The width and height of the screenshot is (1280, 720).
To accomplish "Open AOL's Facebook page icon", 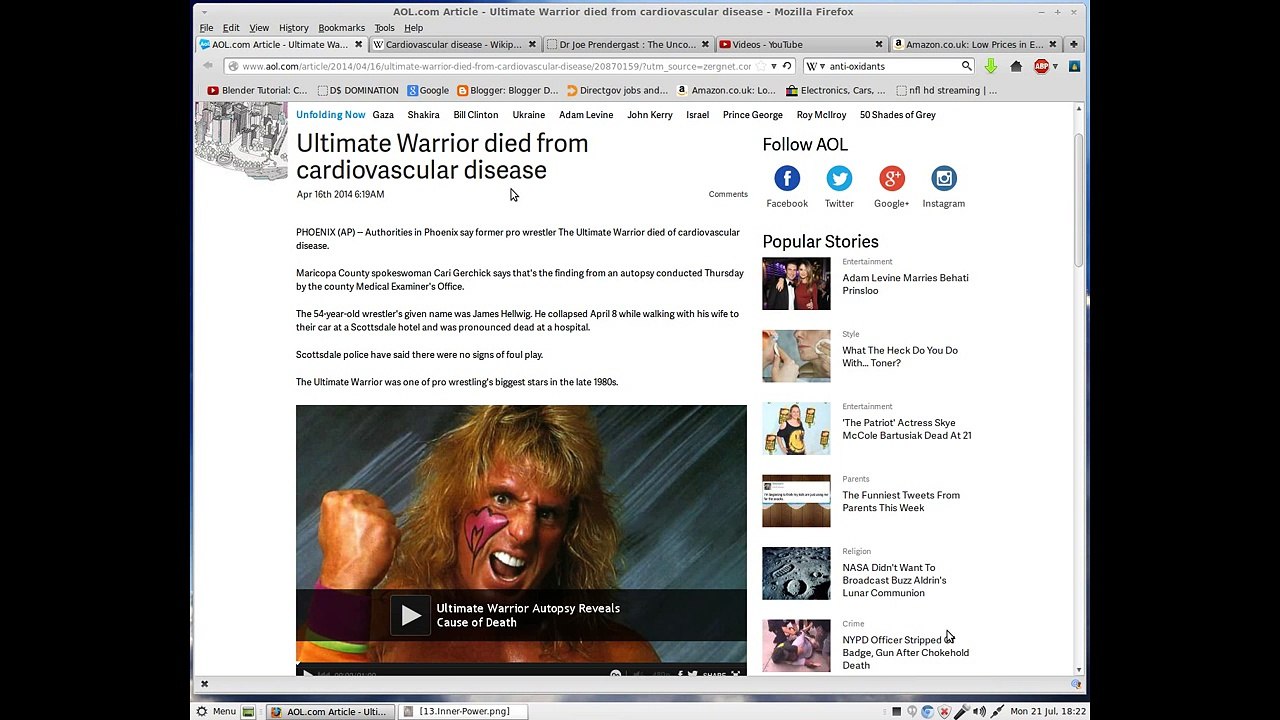I will click(787, 179).
